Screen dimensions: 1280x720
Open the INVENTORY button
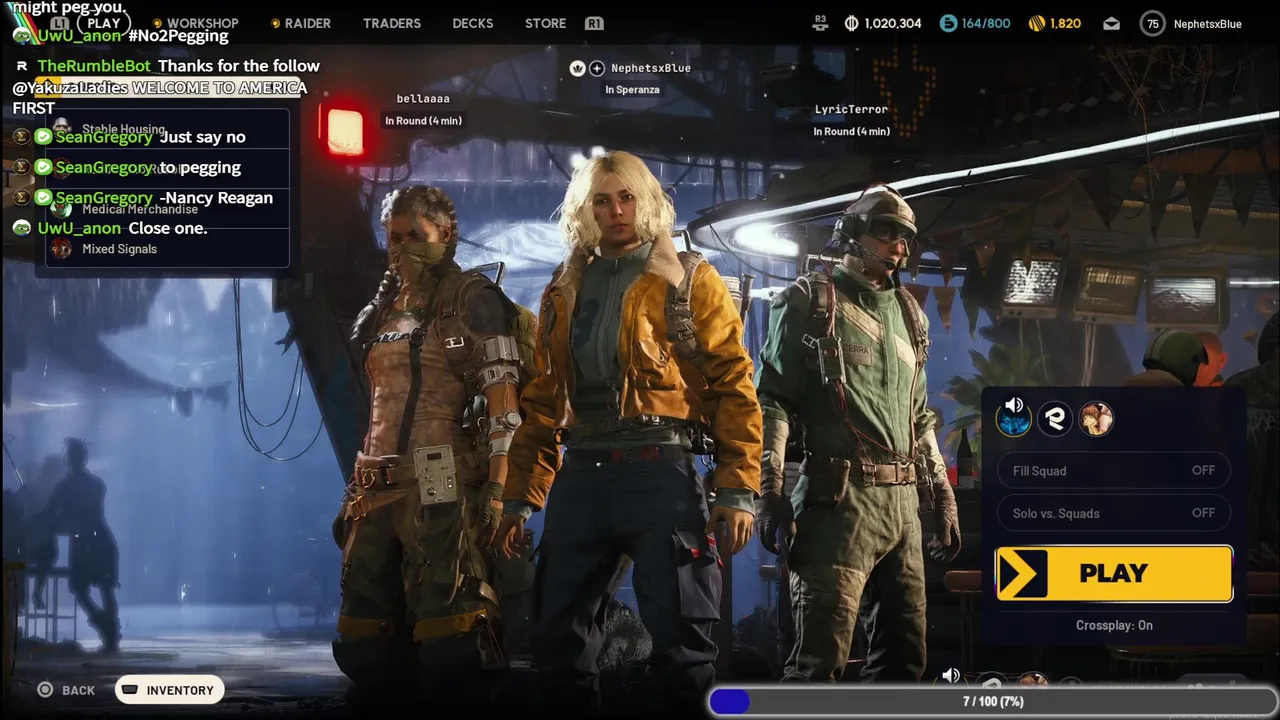pyautogui.click(x=170, y=690)
